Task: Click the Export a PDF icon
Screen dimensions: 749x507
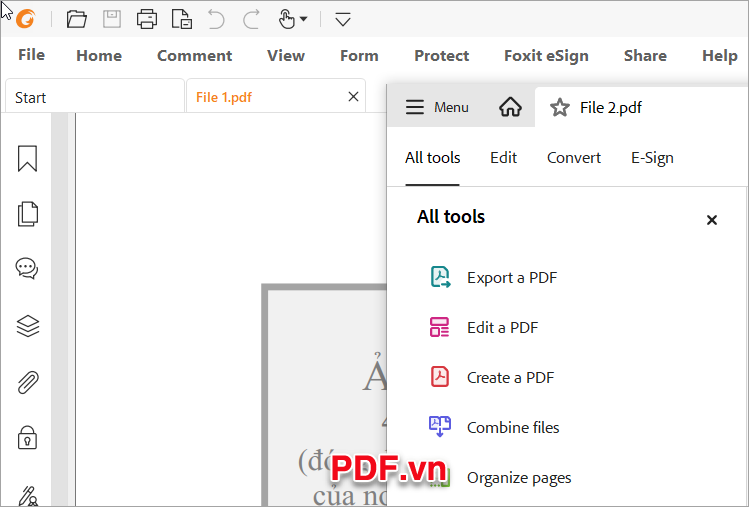Action: click(x=440, y=277)
